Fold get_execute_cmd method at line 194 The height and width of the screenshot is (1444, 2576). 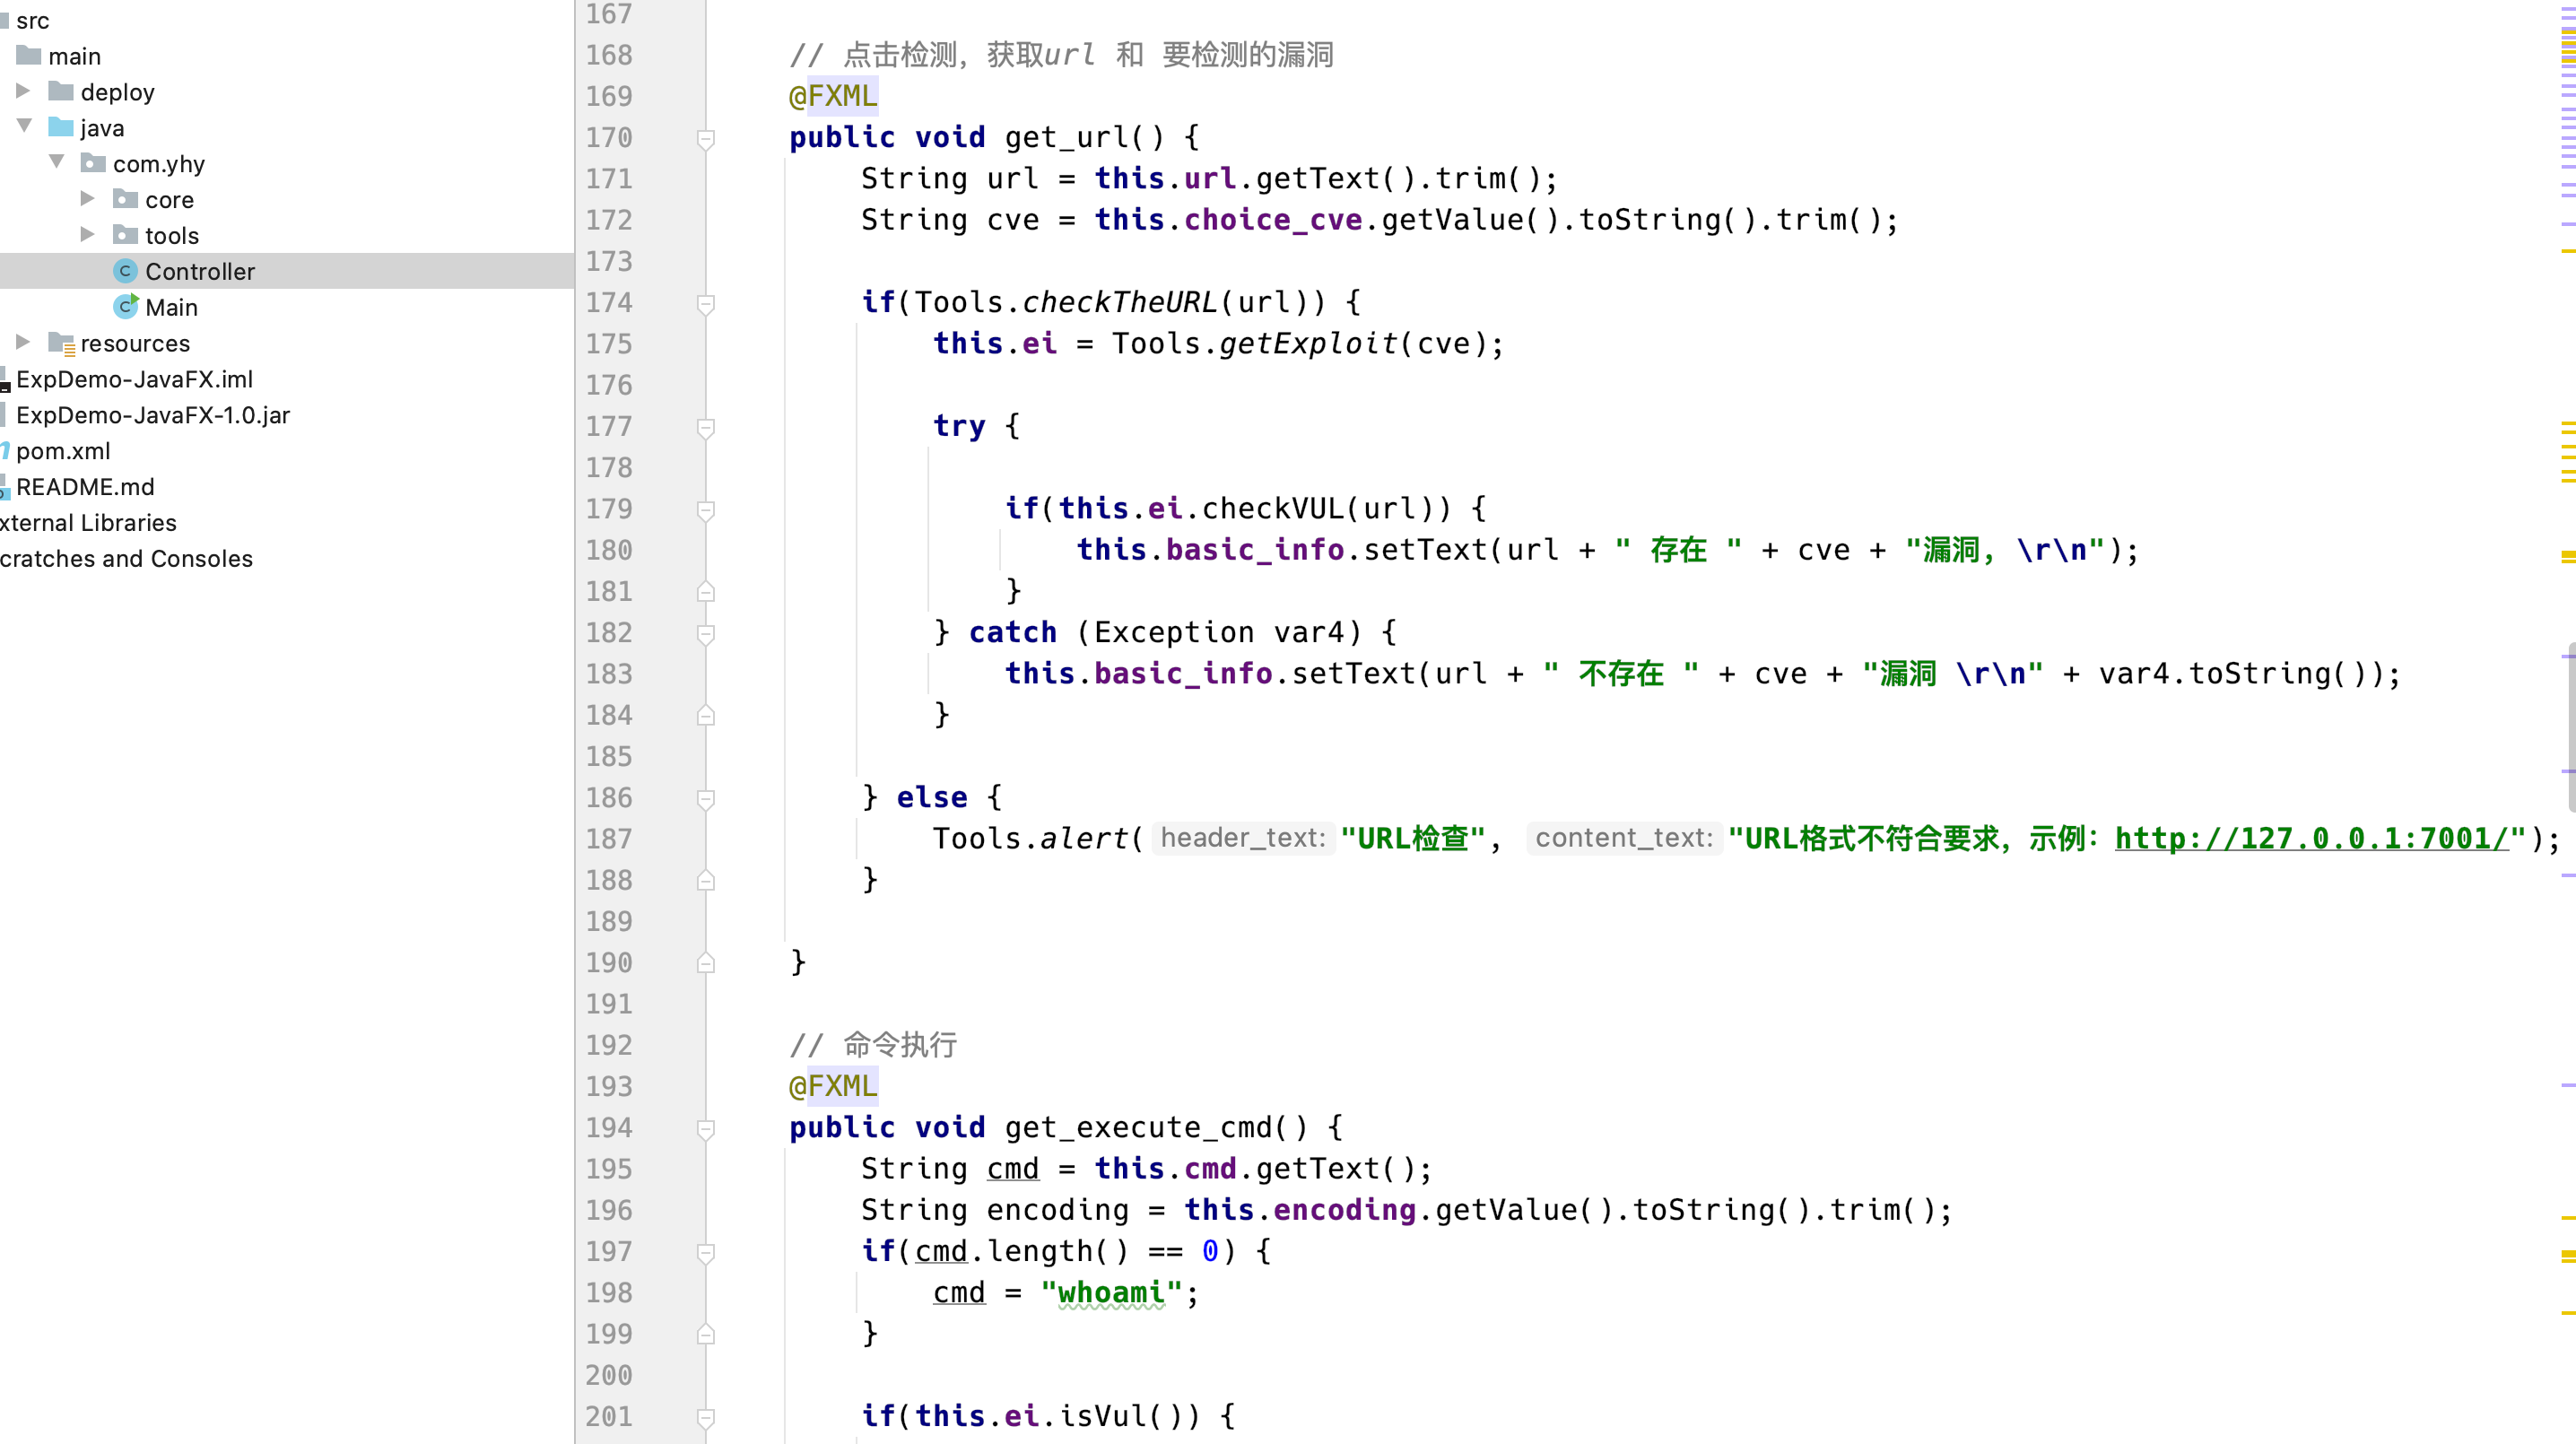pyautogui.click(x=706, y=1129)
